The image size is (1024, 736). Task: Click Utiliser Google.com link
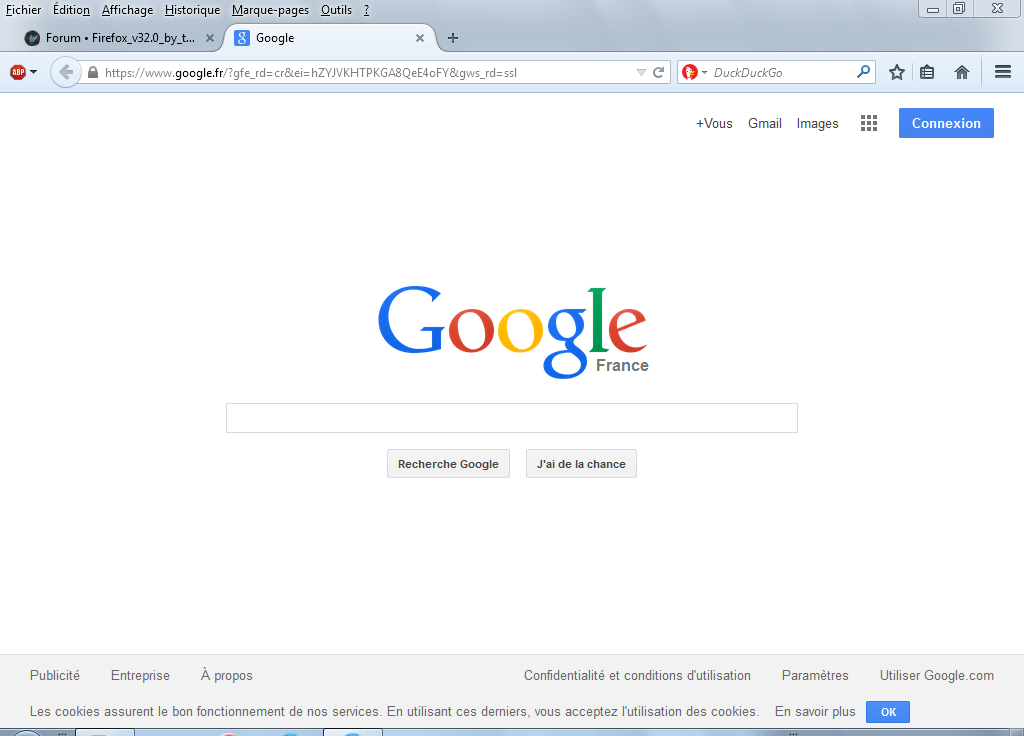click(936, 675)
